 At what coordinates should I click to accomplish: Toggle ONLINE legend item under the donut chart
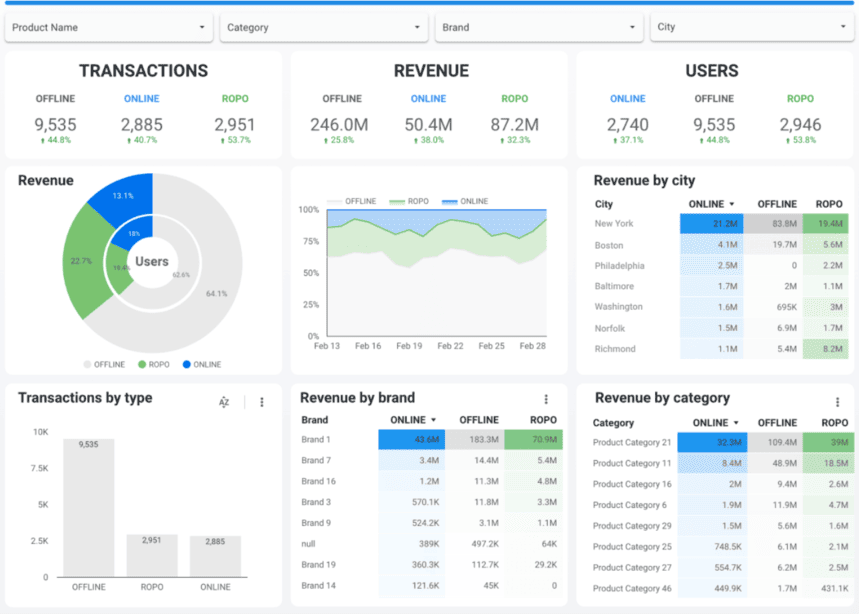202,365
